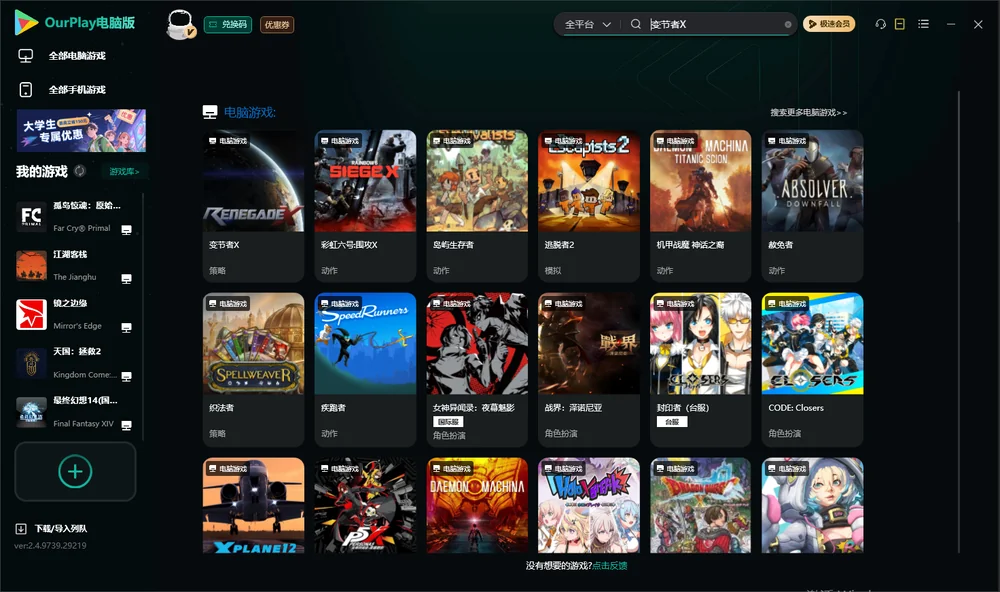Image resolution: width=1000 pixels, height=592 pixels.
Task: Open the OurPlay logo home
Action: [x=75, y=23]
